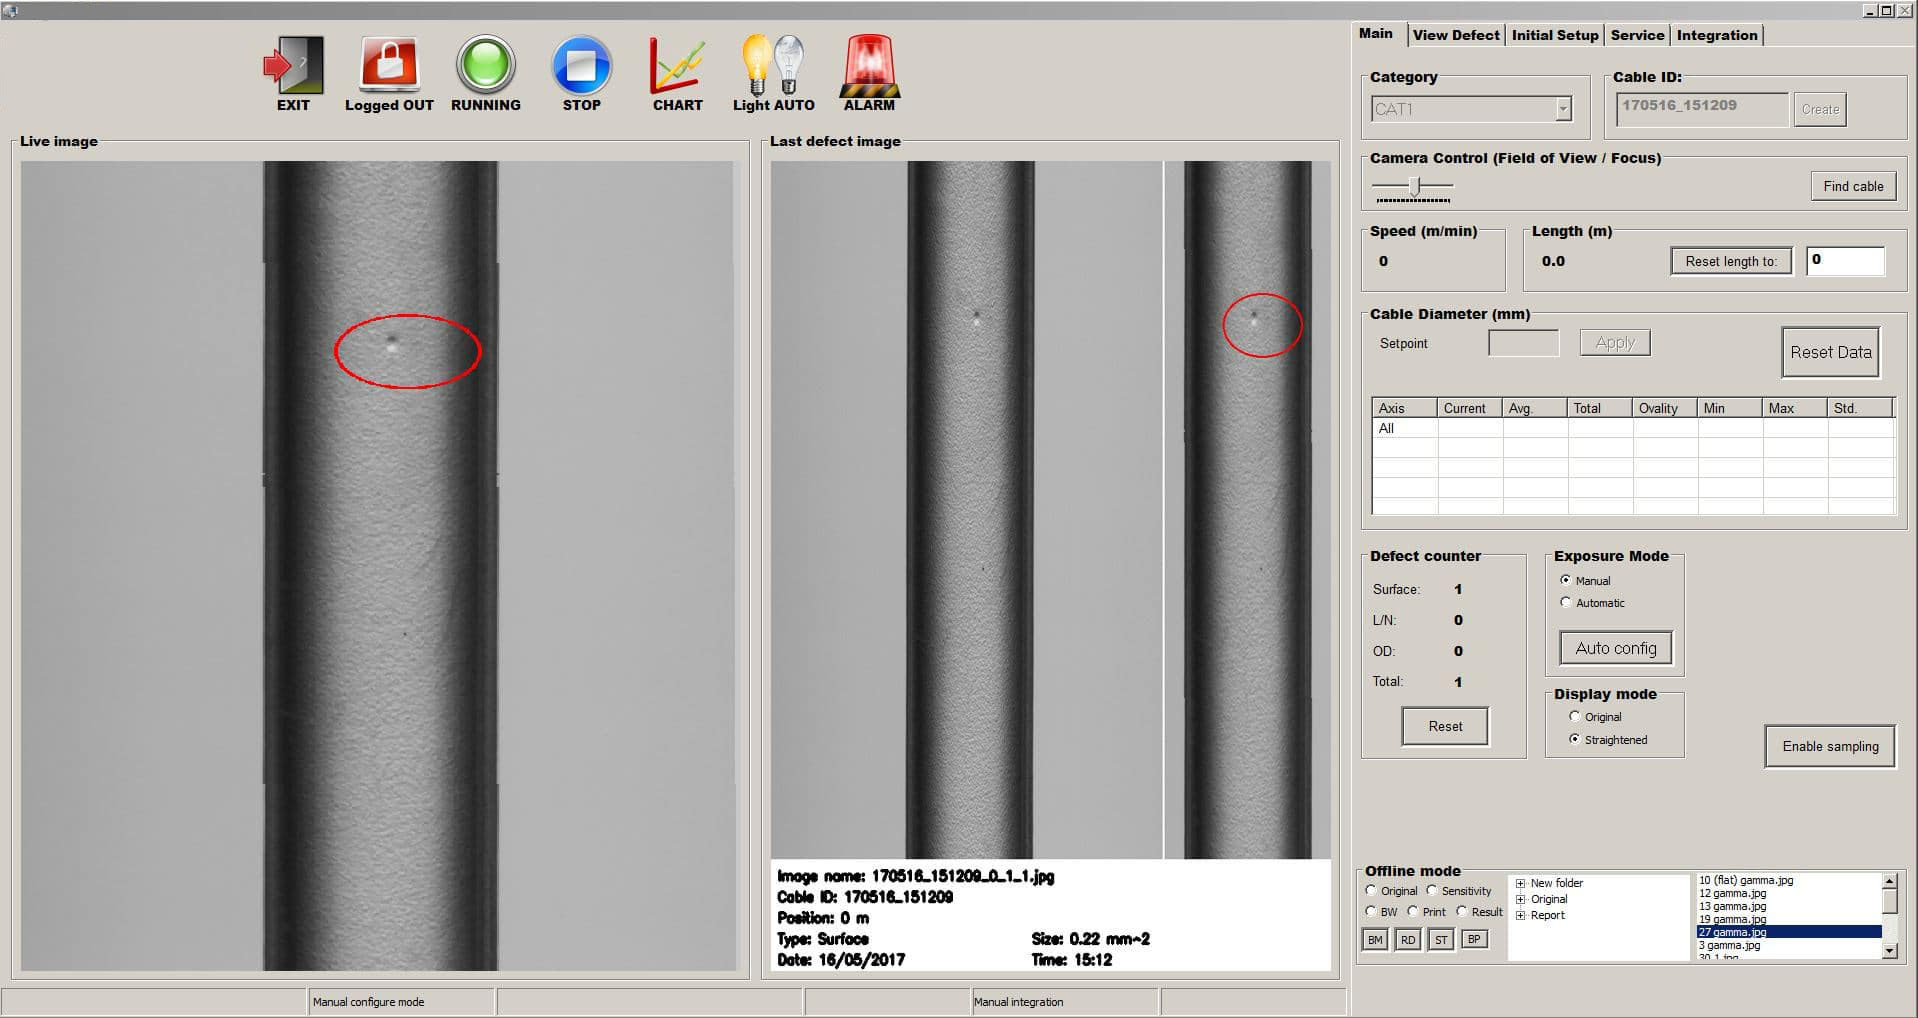Viewport: 1918px width, 1018px height.
Task: Click the blue STOP icon
Action: point(582,65)
